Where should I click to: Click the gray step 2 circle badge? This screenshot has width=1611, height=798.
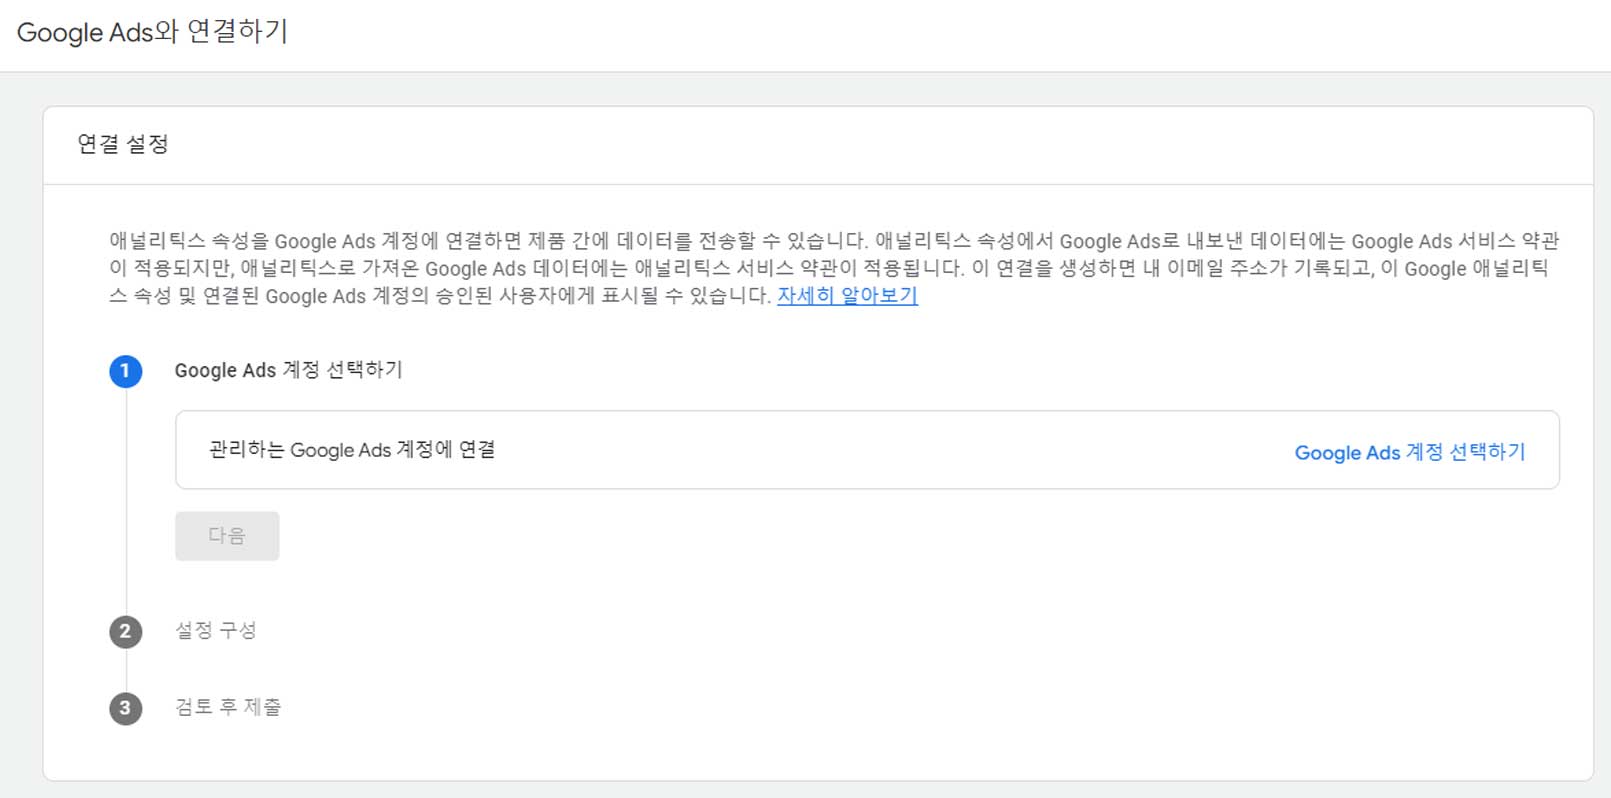tap(126, 631)
